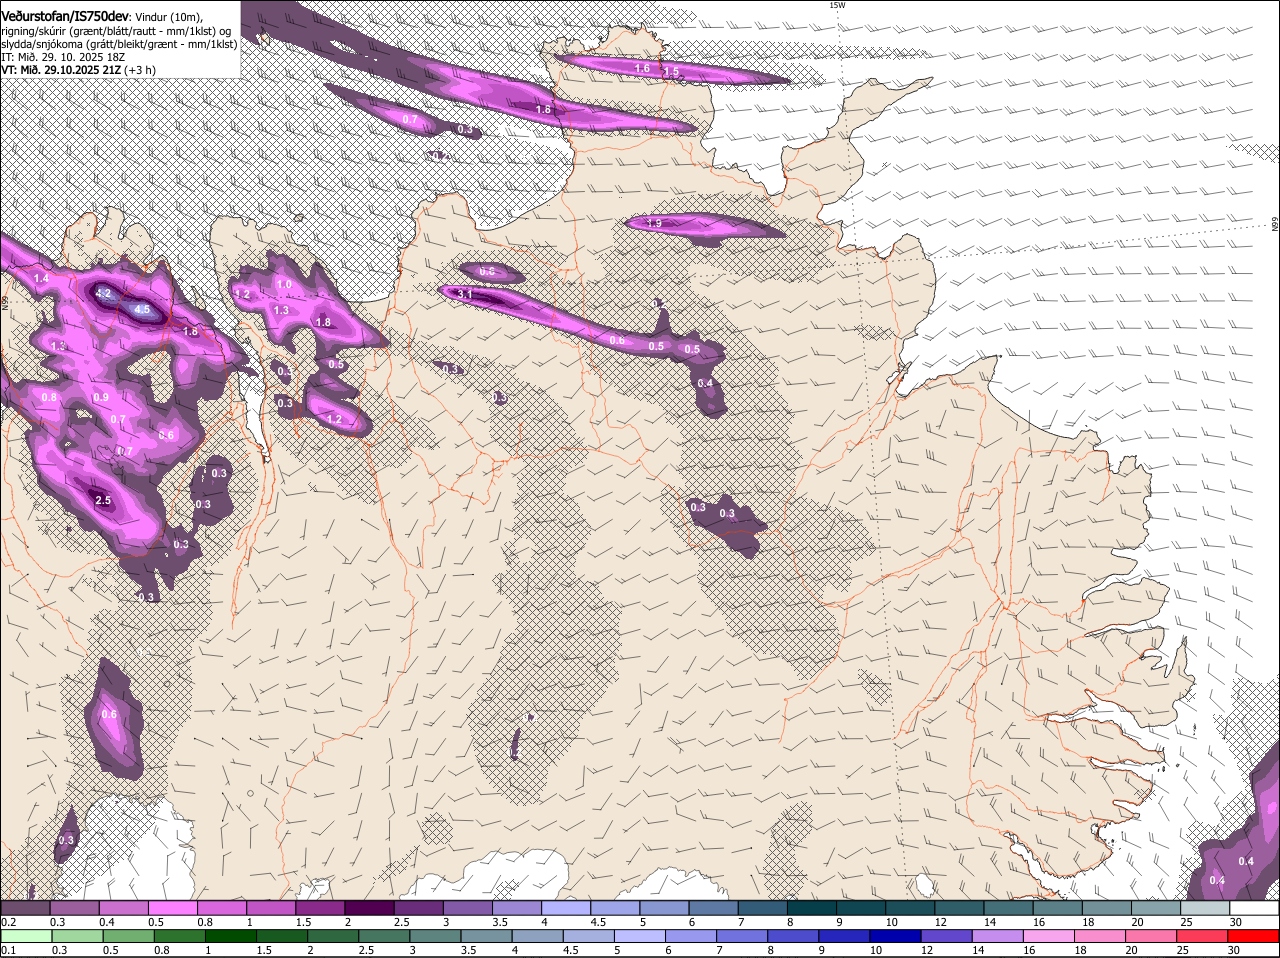Click the 1.0 precipitation value on the map
This screenshot has width=1280, height=958.
click(284, 285)
